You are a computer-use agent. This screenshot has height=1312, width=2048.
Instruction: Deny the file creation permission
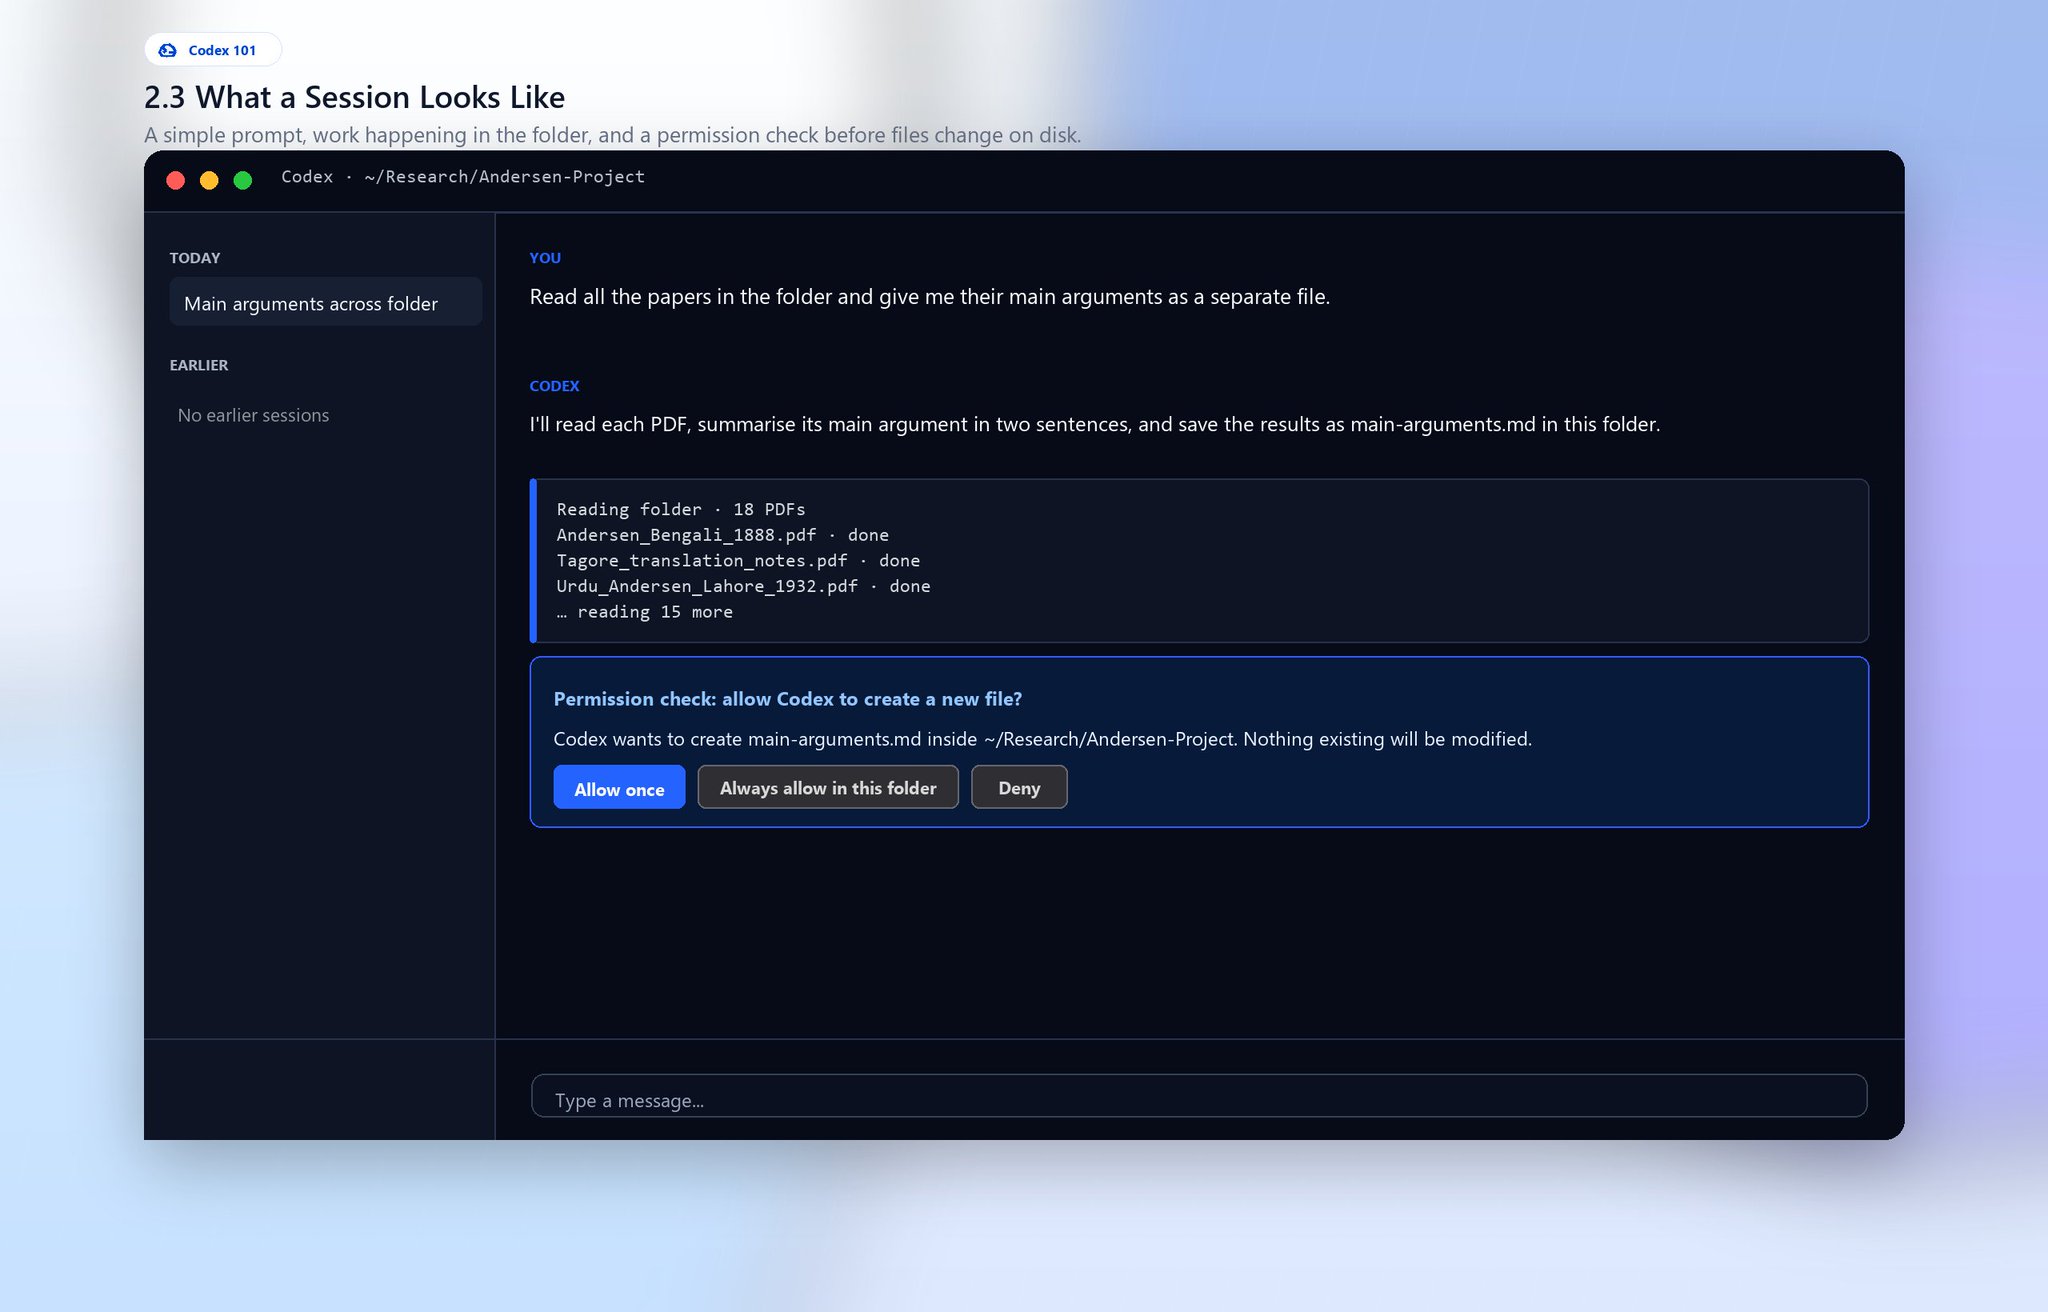pos(1019,788)
